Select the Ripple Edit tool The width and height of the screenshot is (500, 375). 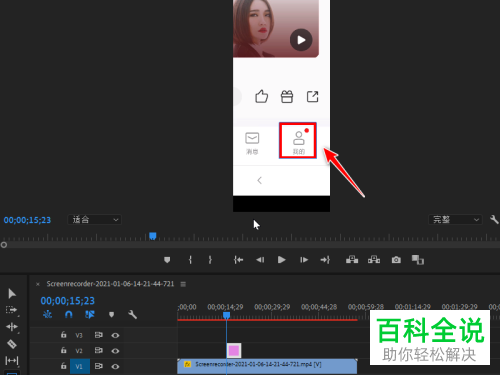[12, 327]
